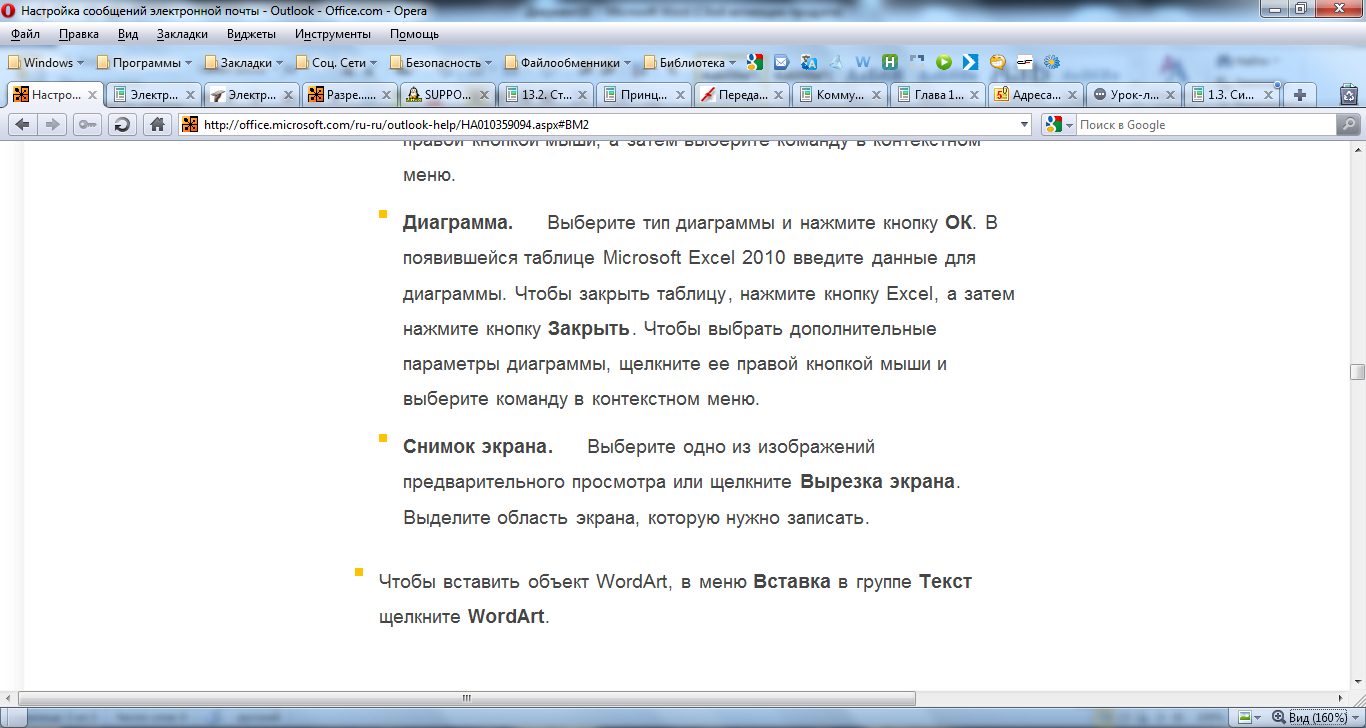Go back with the Back arrow button
Viewport: 1366px width, 728px height.
[23, 125]
